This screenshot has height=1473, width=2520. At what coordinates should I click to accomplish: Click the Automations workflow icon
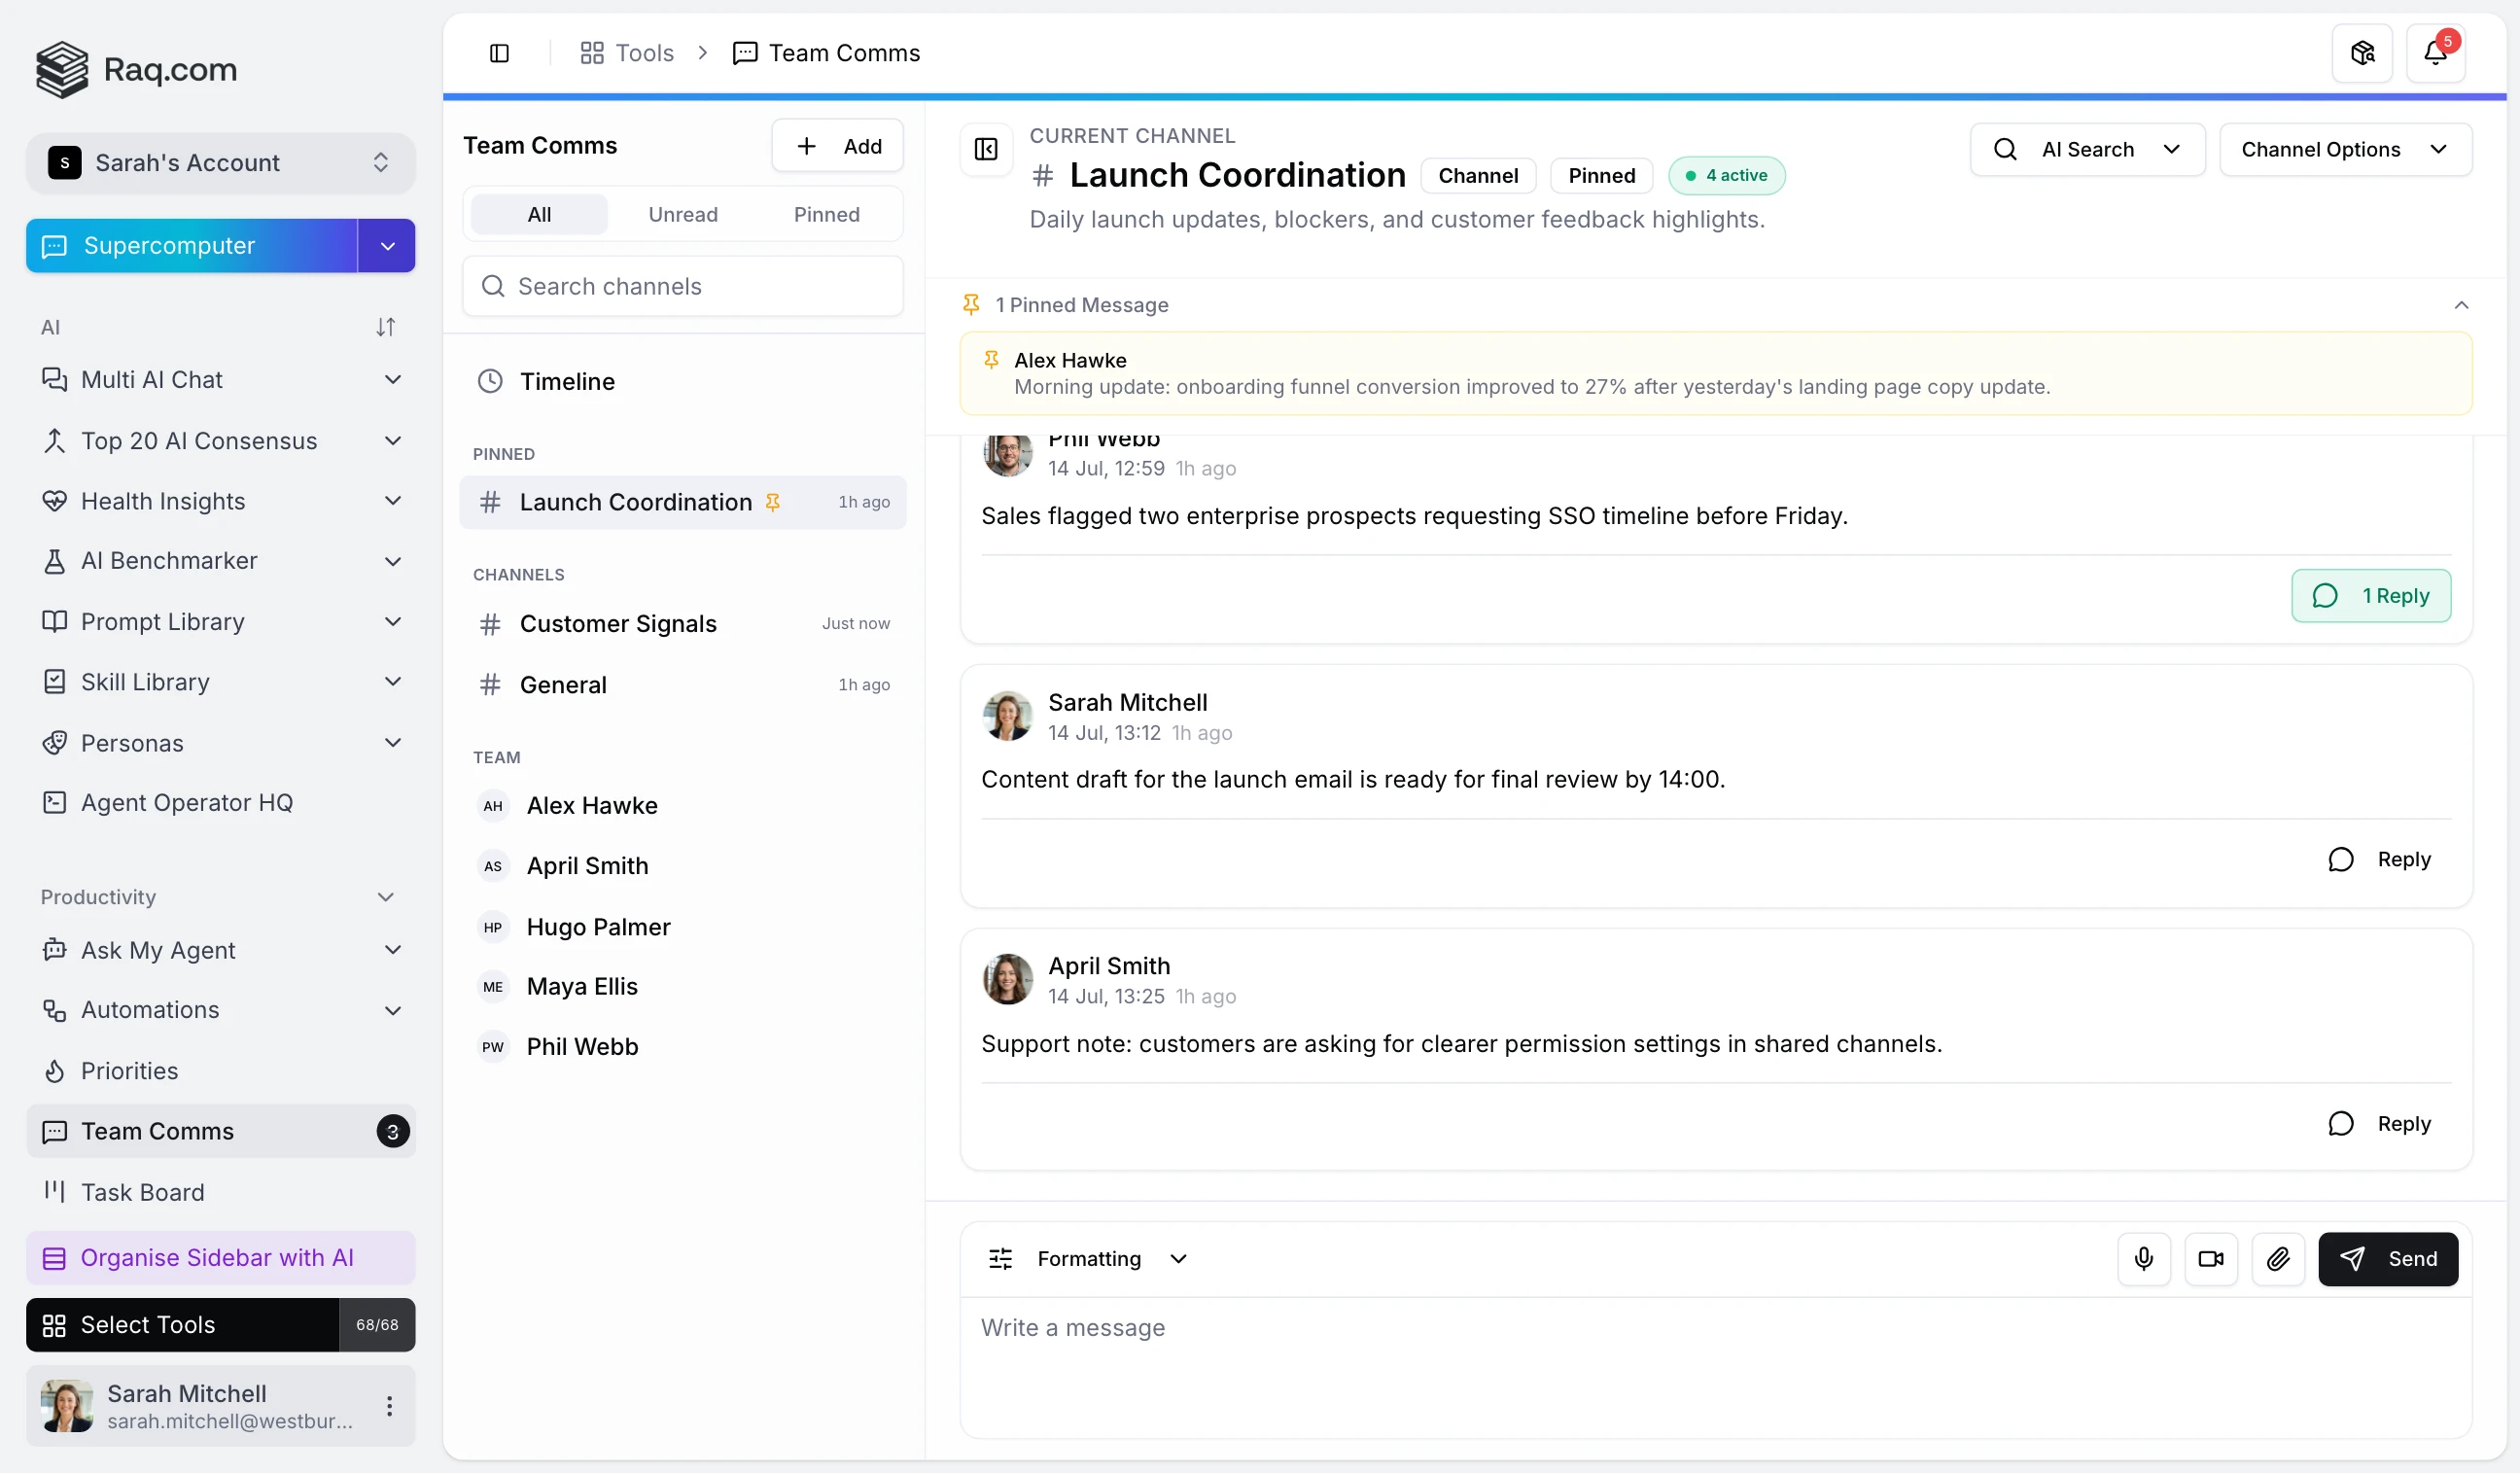pyautogui.click(x=54, y=1009)
